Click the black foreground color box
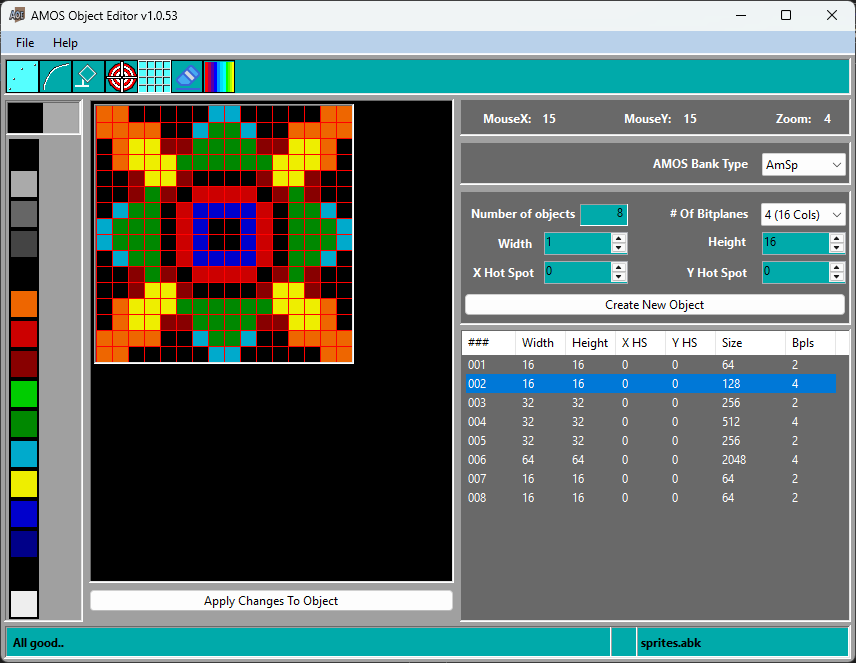856x663 pixels. click(25, 117)
